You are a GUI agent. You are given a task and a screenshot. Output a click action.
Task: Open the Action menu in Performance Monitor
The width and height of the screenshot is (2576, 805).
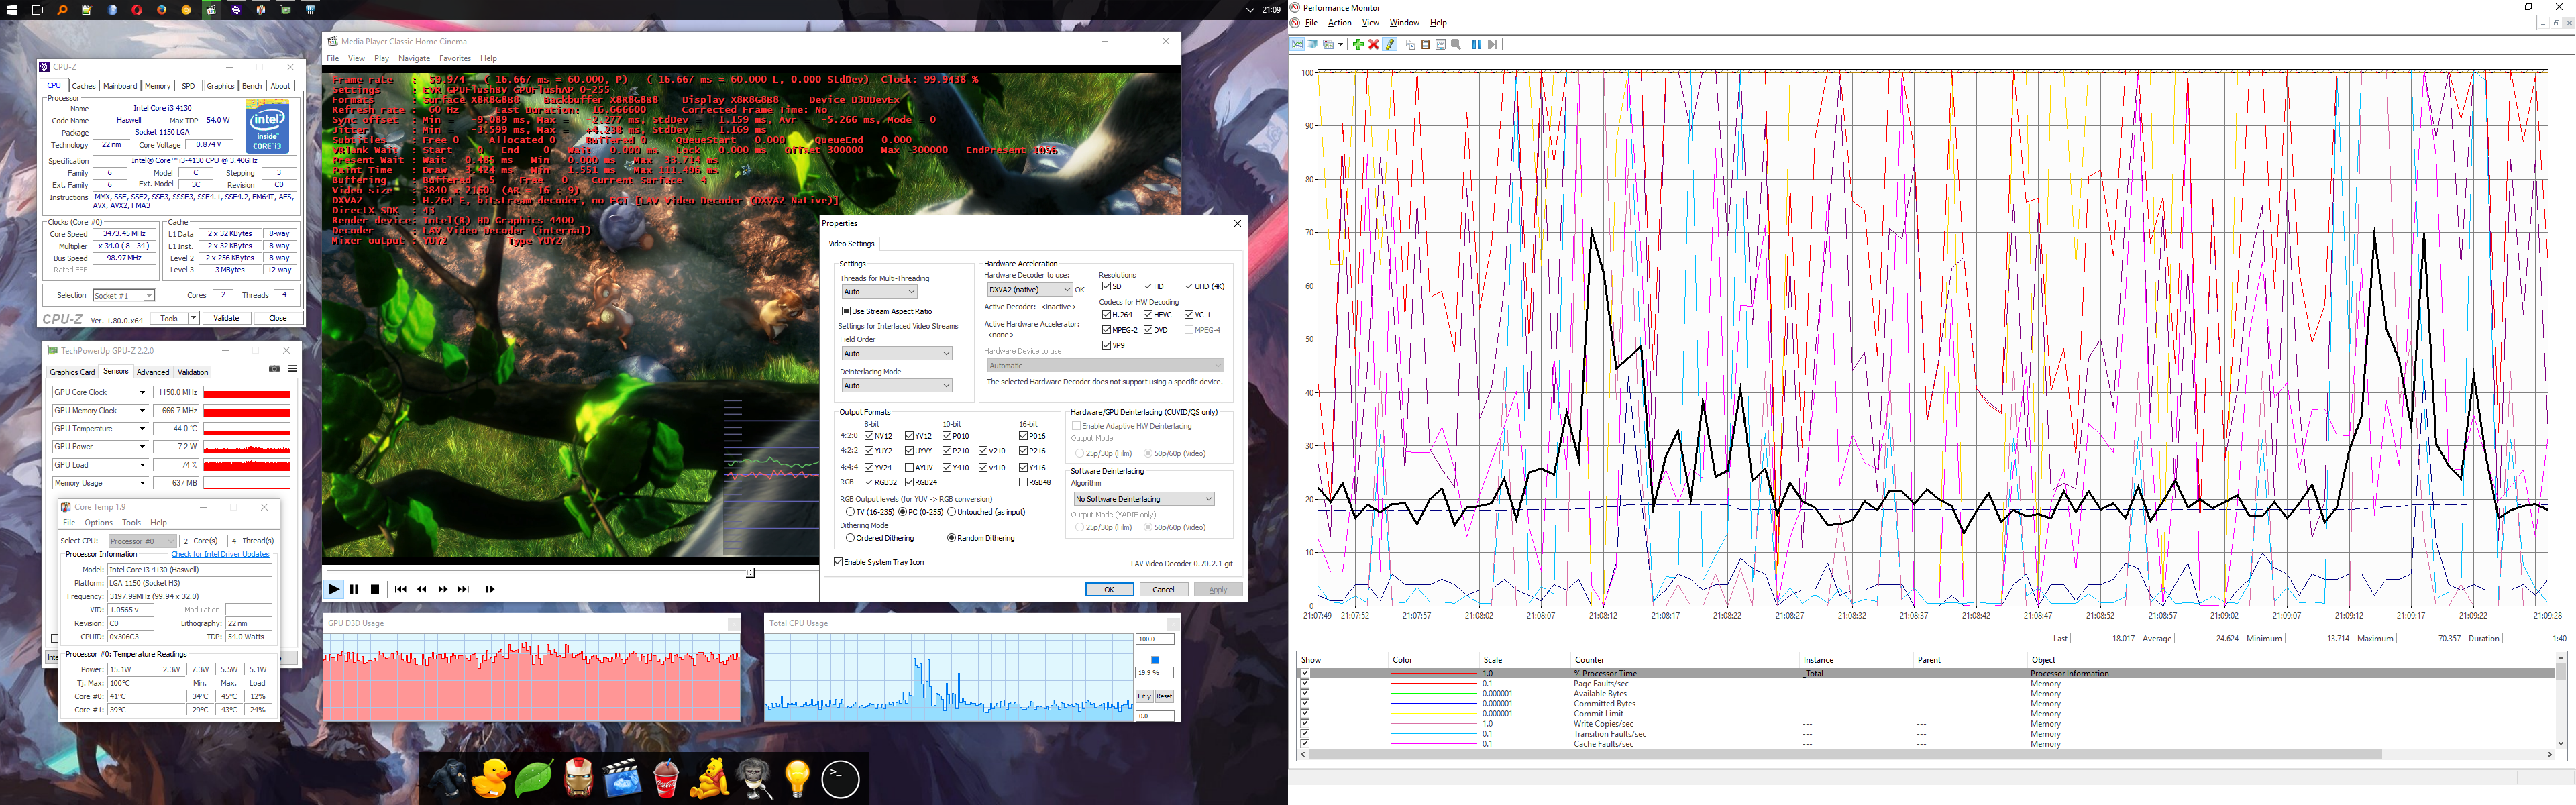(x=1339, y=23)
